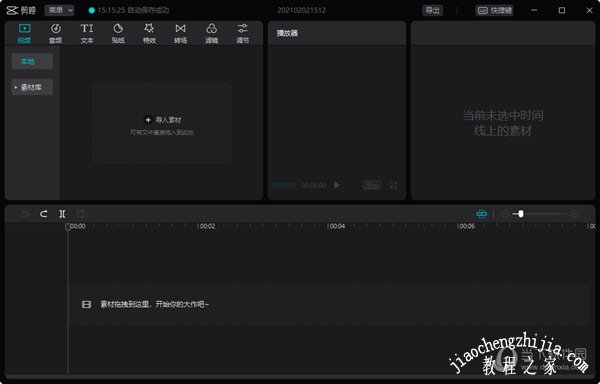Click the 播放器 panel title
Image resolution: width=600 pixels, height=384 pixels.
[x=287, y=33]
